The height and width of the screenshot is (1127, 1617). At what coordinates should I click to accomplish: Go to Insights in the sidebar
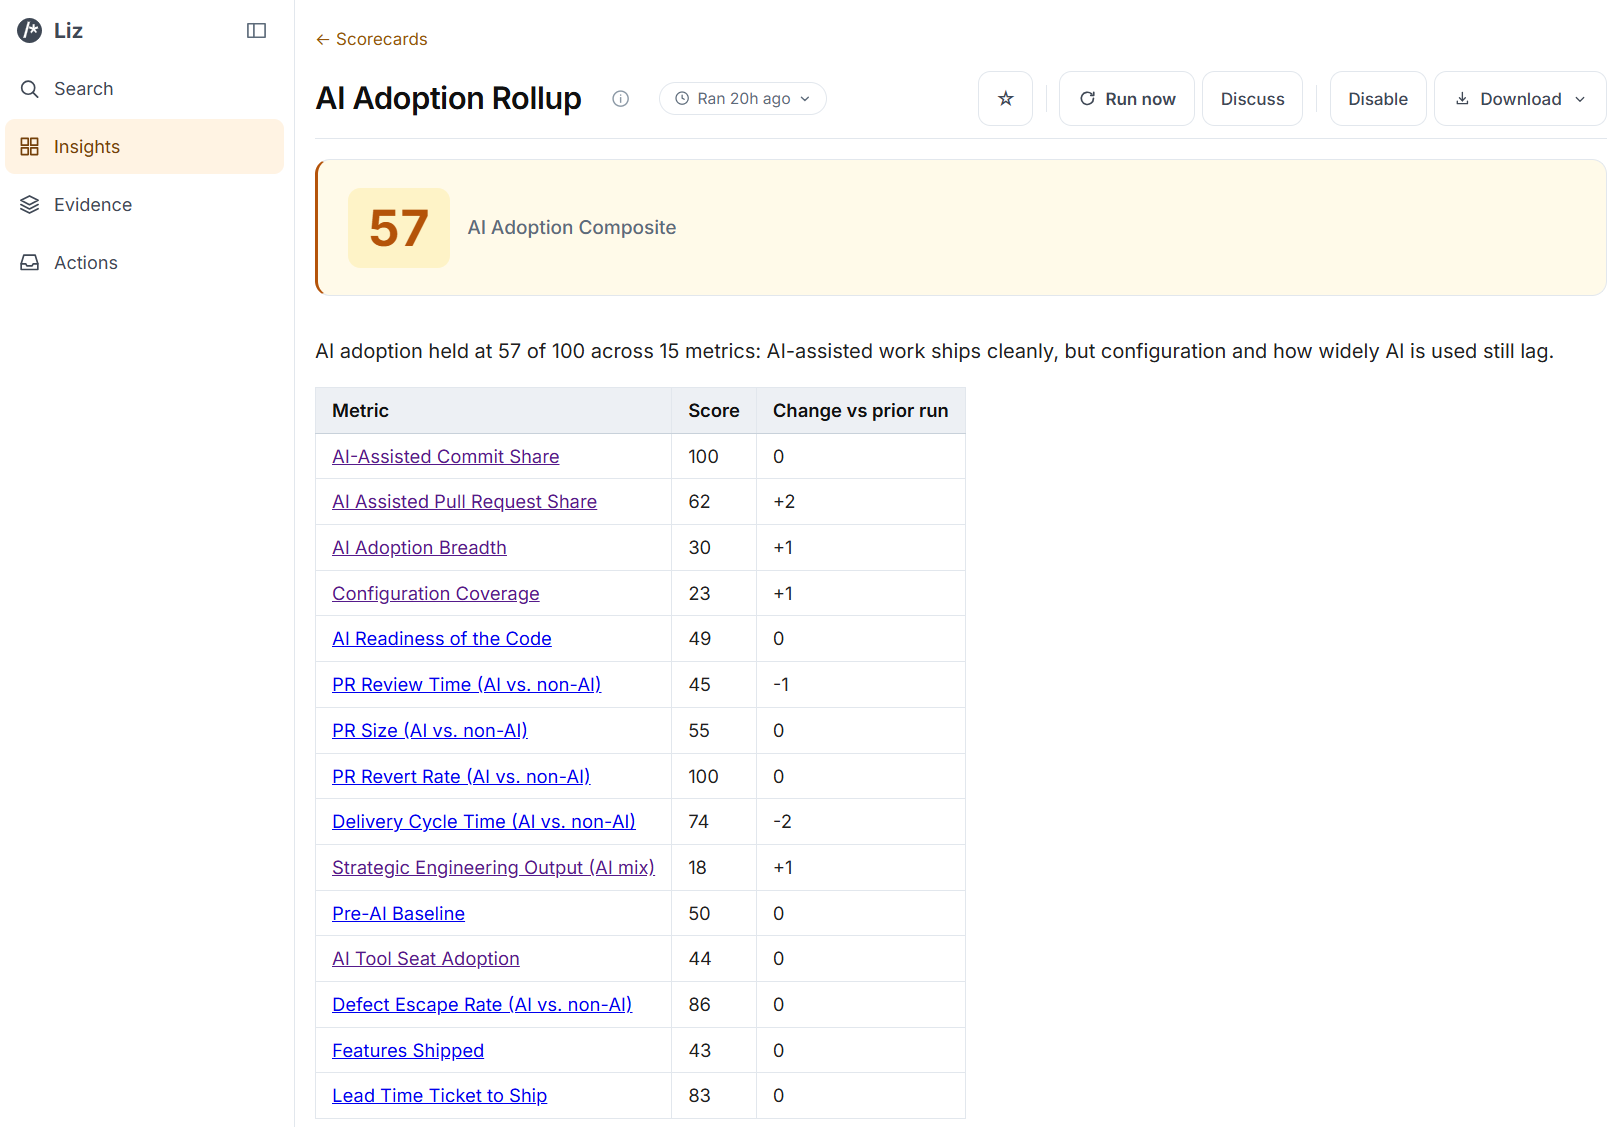145,147
